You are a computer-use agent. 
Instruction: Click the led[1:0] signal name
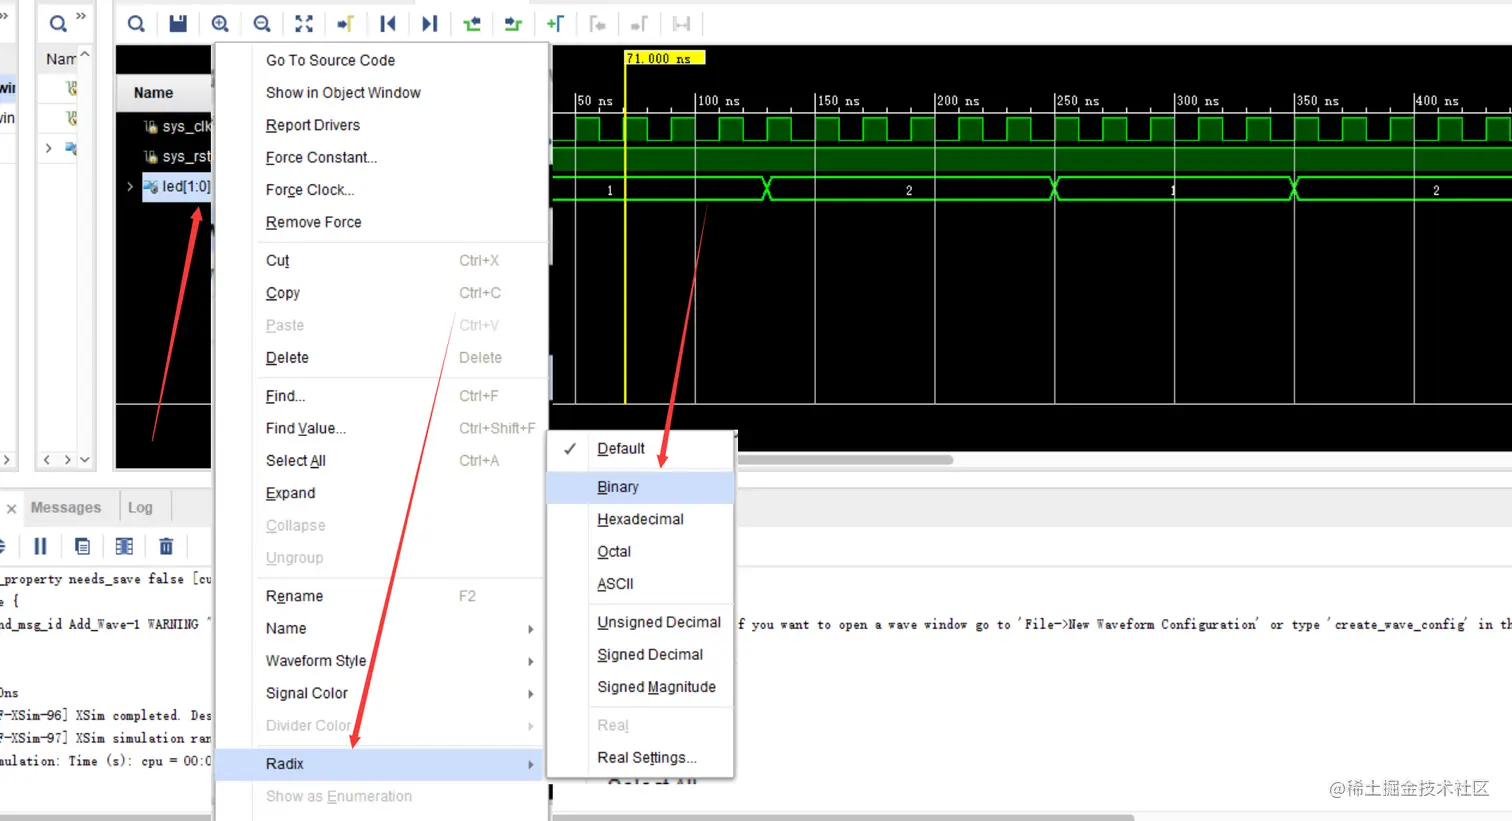(186, 186)
